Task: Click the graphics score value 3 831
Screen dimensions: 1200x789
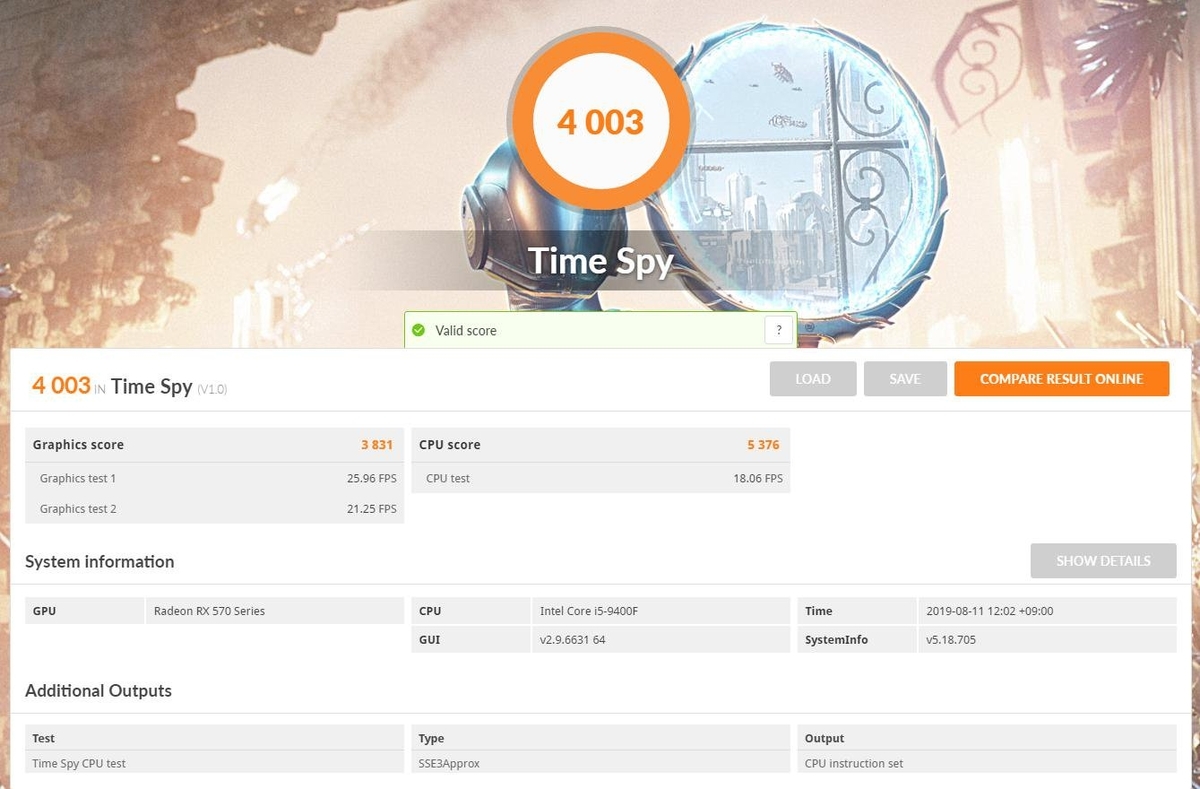Action: (377, 445)
